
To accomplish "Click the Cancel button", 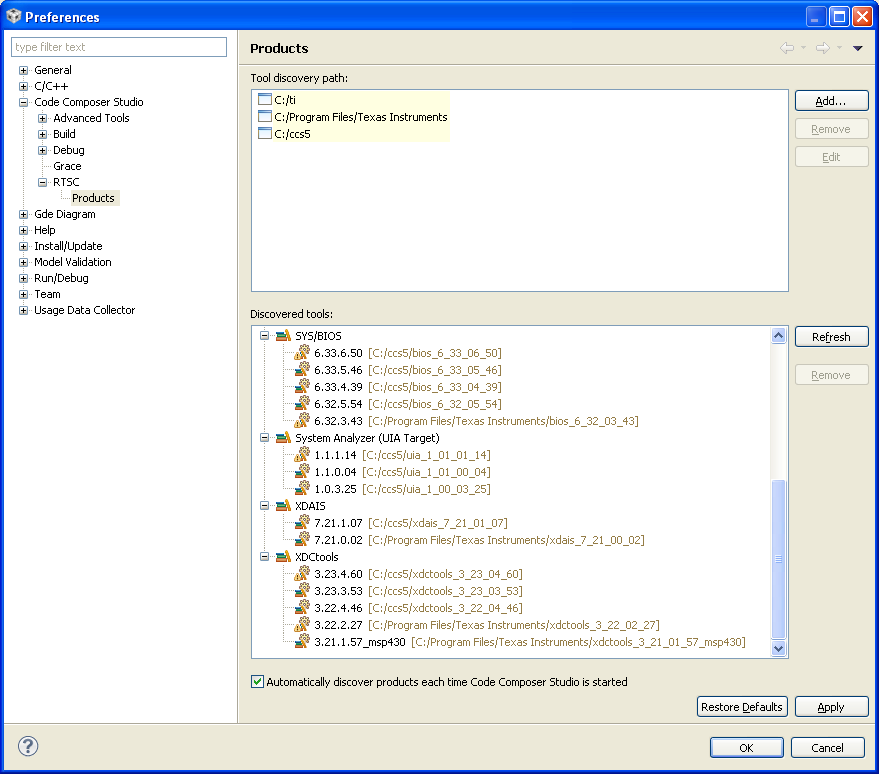I will [x=827, y=748].
